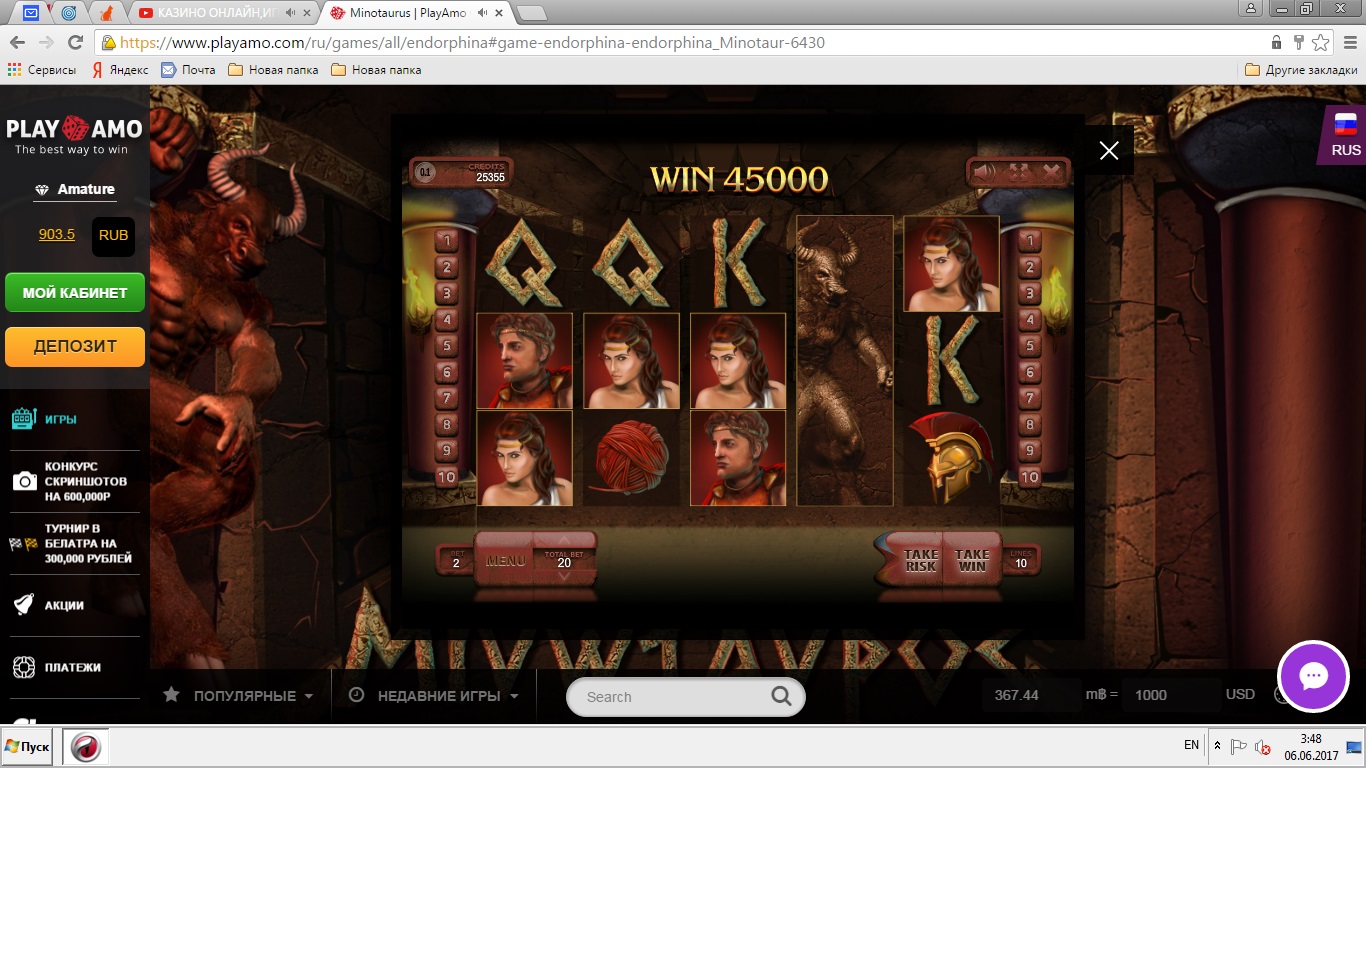The image size is (1366, 960).
Task: Select payline 4 on the right column
Action: click(x=1029, y=320)
